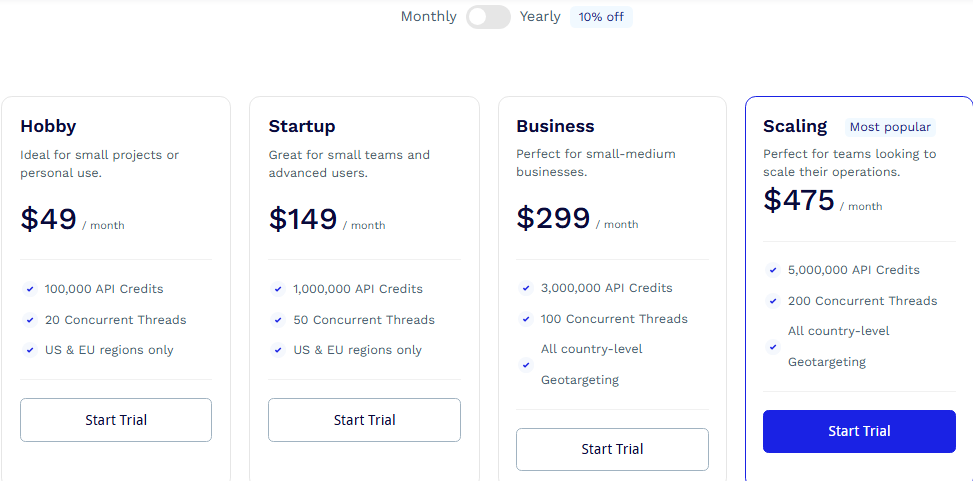
Task: Click the Monthly billing label
Action: tap(428, 17)
